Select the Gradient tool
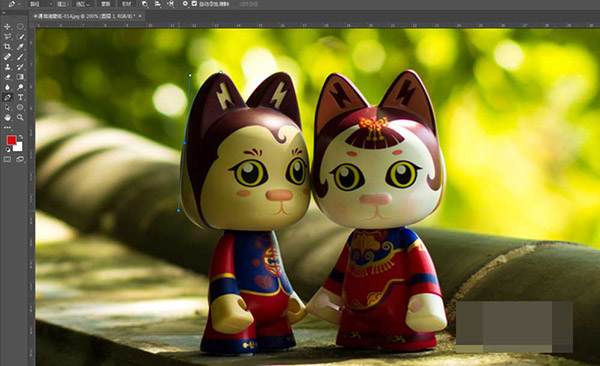The height and width of the screenshot is (366, 600). click(20, 77)
